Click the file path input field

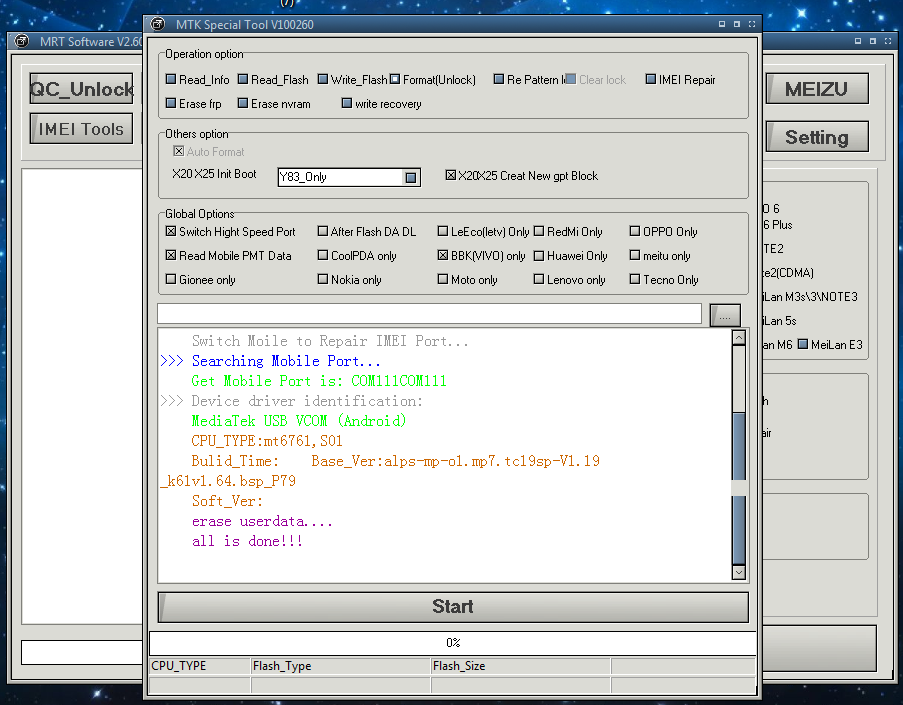430,314
